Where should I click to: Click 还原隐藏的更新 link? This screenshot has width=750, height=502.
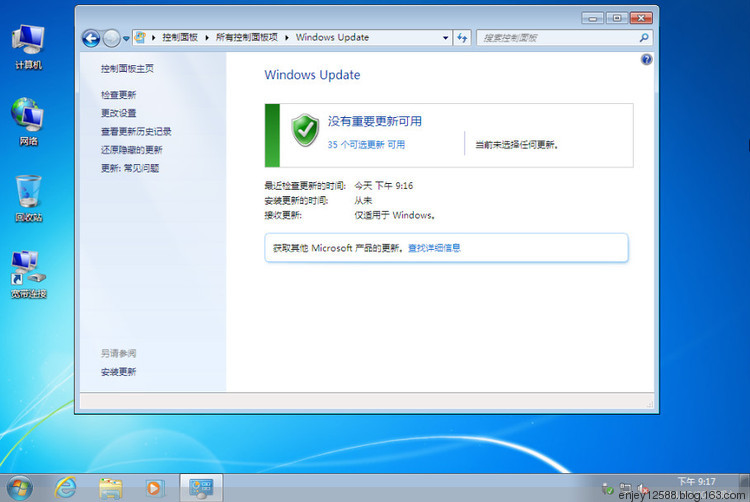[x=132, y=150]
